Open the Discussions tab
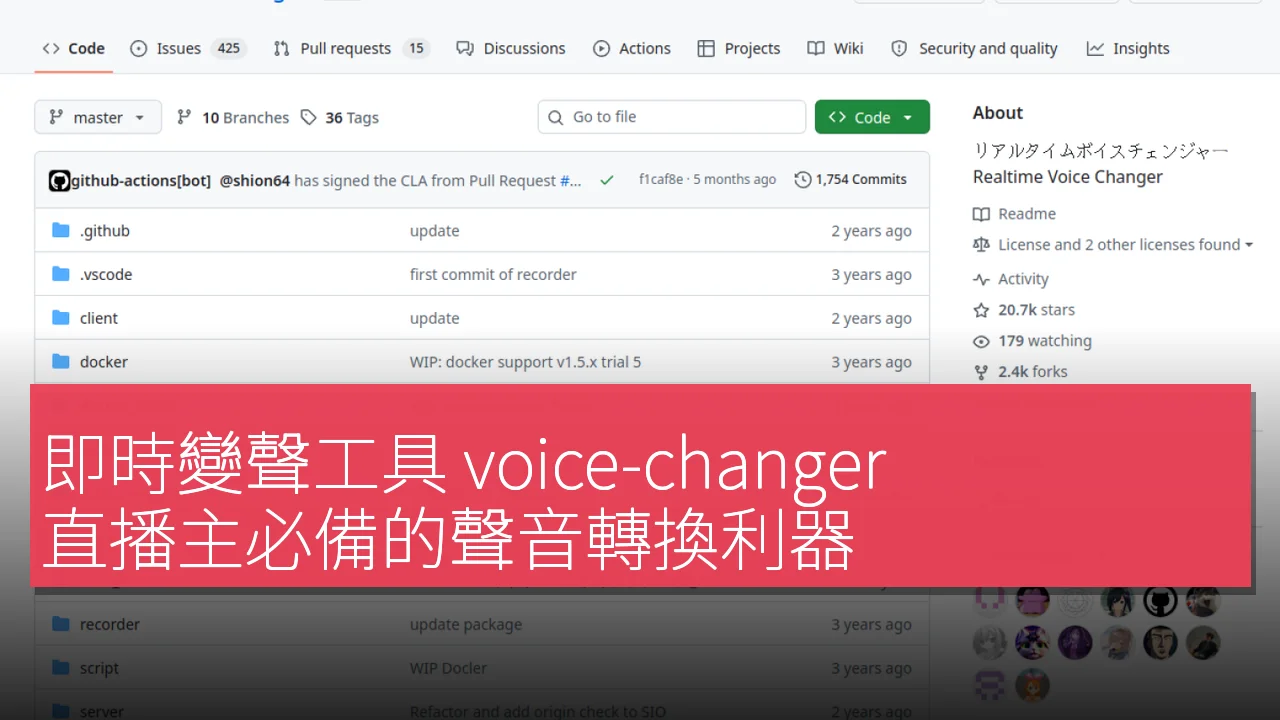This screenshot has width=1280, height=720. [x=510, y=48]
